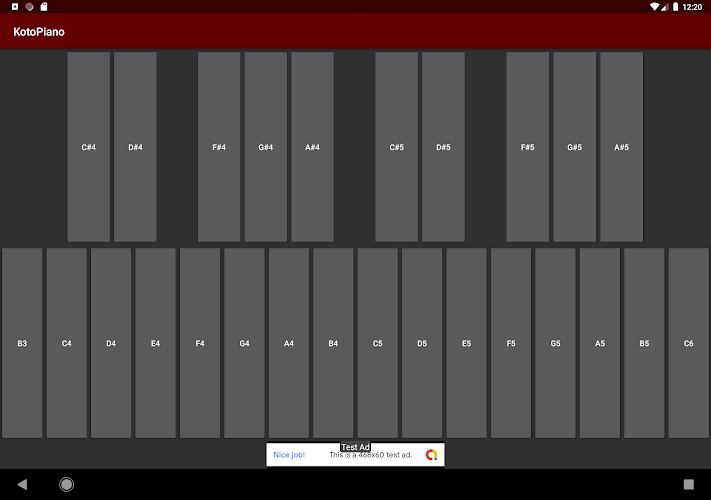
Task: Check the Wi-Fi status icon
Action: point(654,6)
